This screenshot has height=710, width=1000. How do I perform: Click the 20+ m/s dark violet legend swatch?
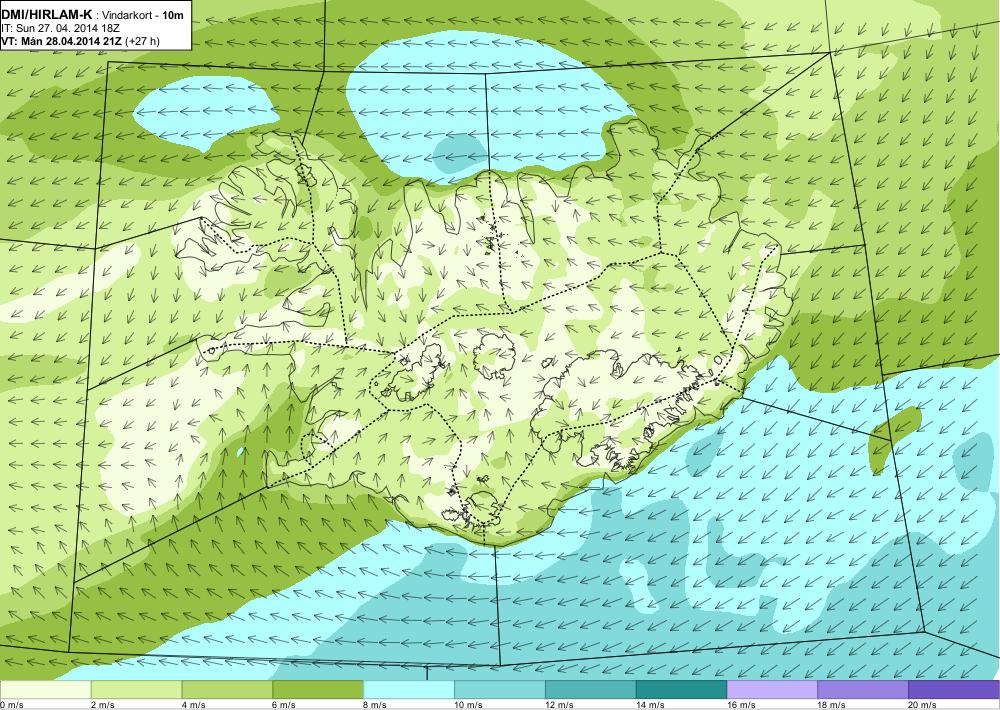pyautogui.click(x=954, y=690)
